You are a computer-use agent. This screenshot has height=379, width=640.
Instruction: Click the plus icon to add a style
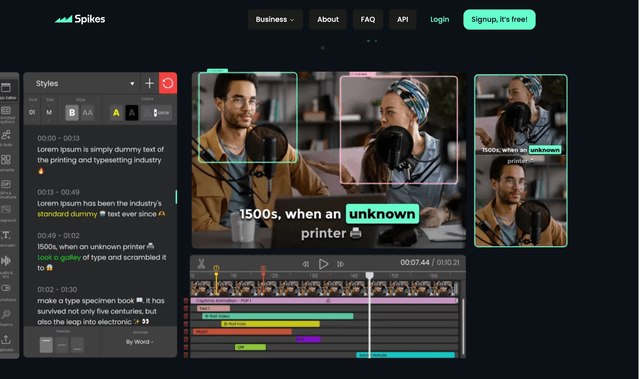(x=149, y=83)
